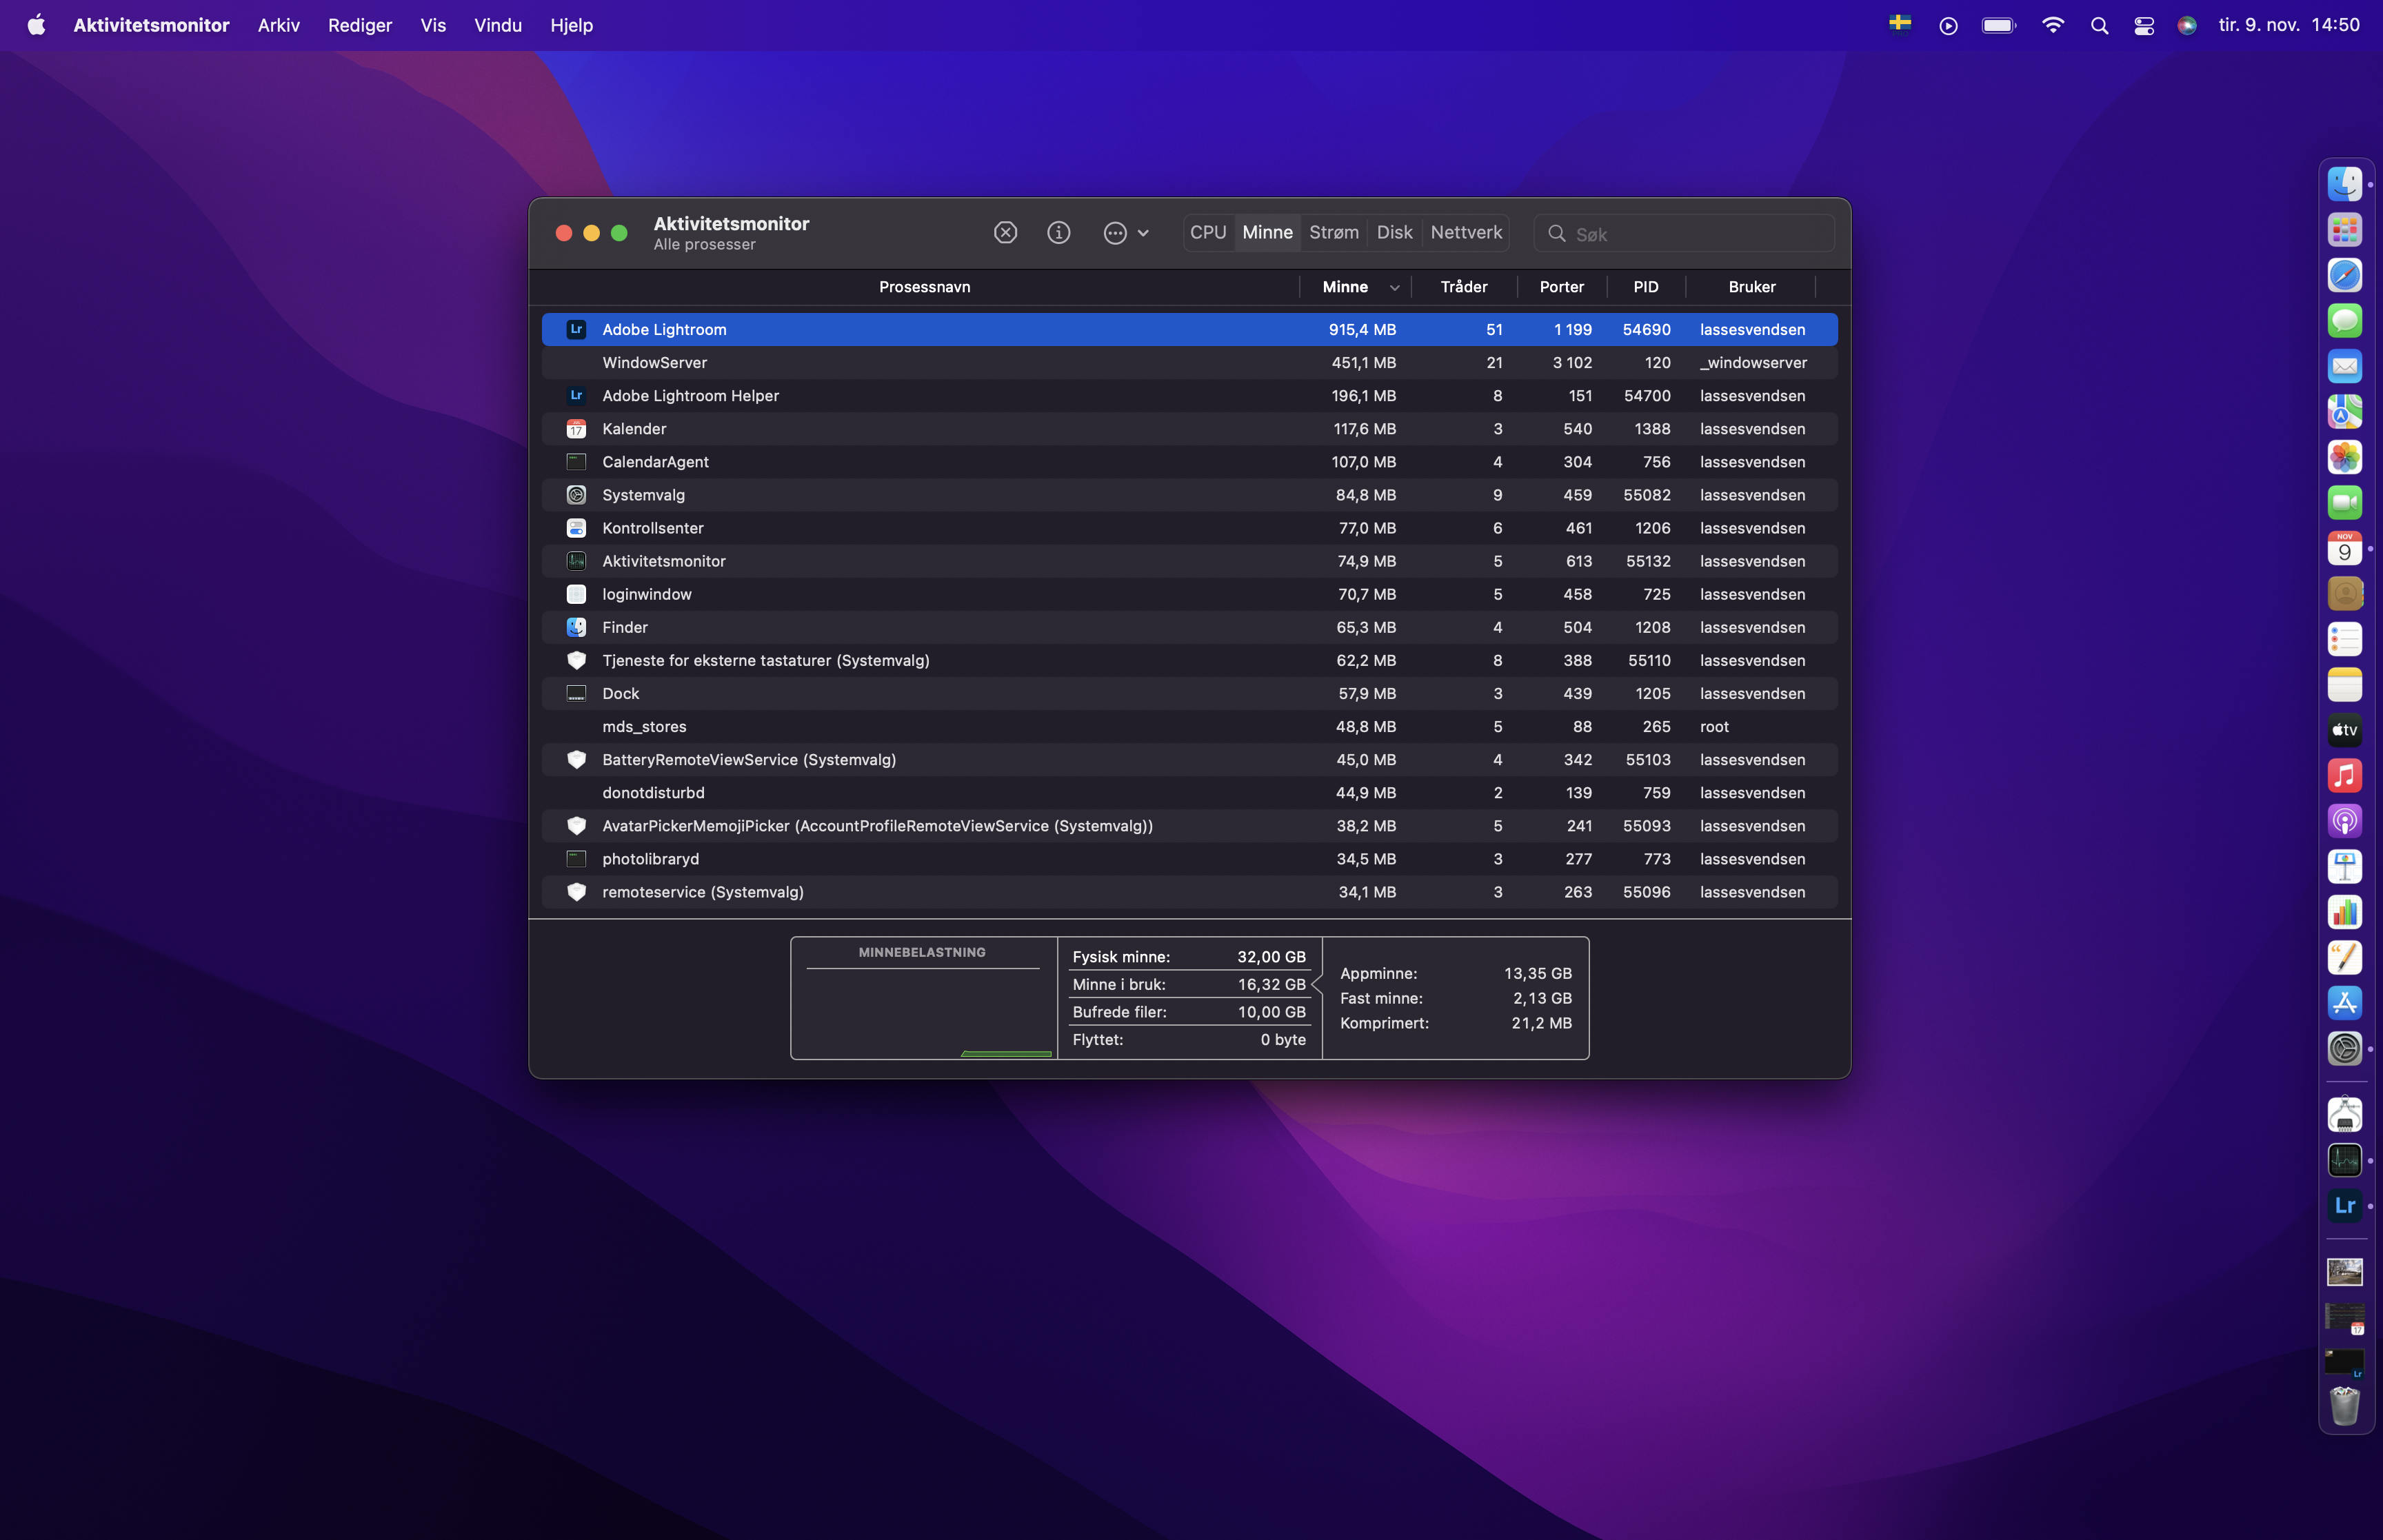
Task: Open the ellipsis actions dropdown in toolbar
Action: (1126, 233)
